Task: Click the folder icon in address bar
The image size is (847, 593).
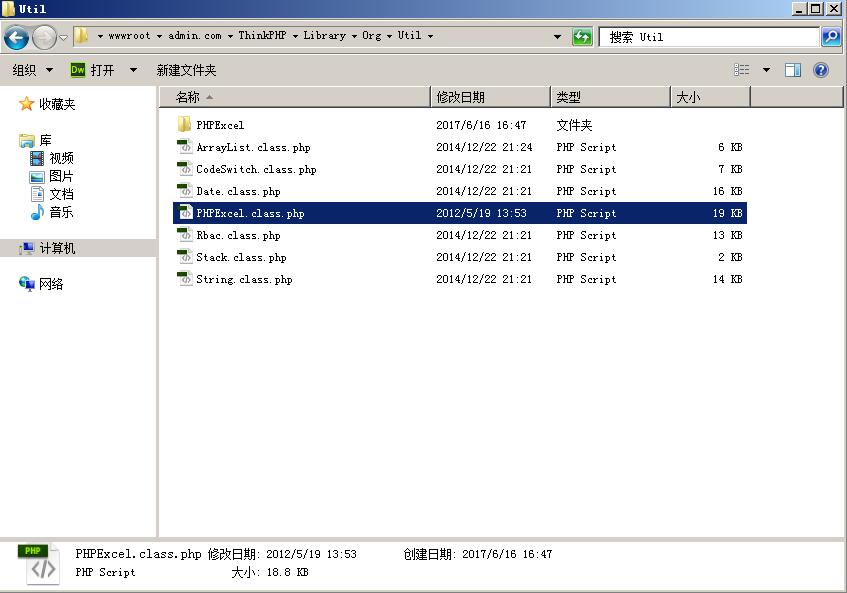Action: [x=81, y=36]
